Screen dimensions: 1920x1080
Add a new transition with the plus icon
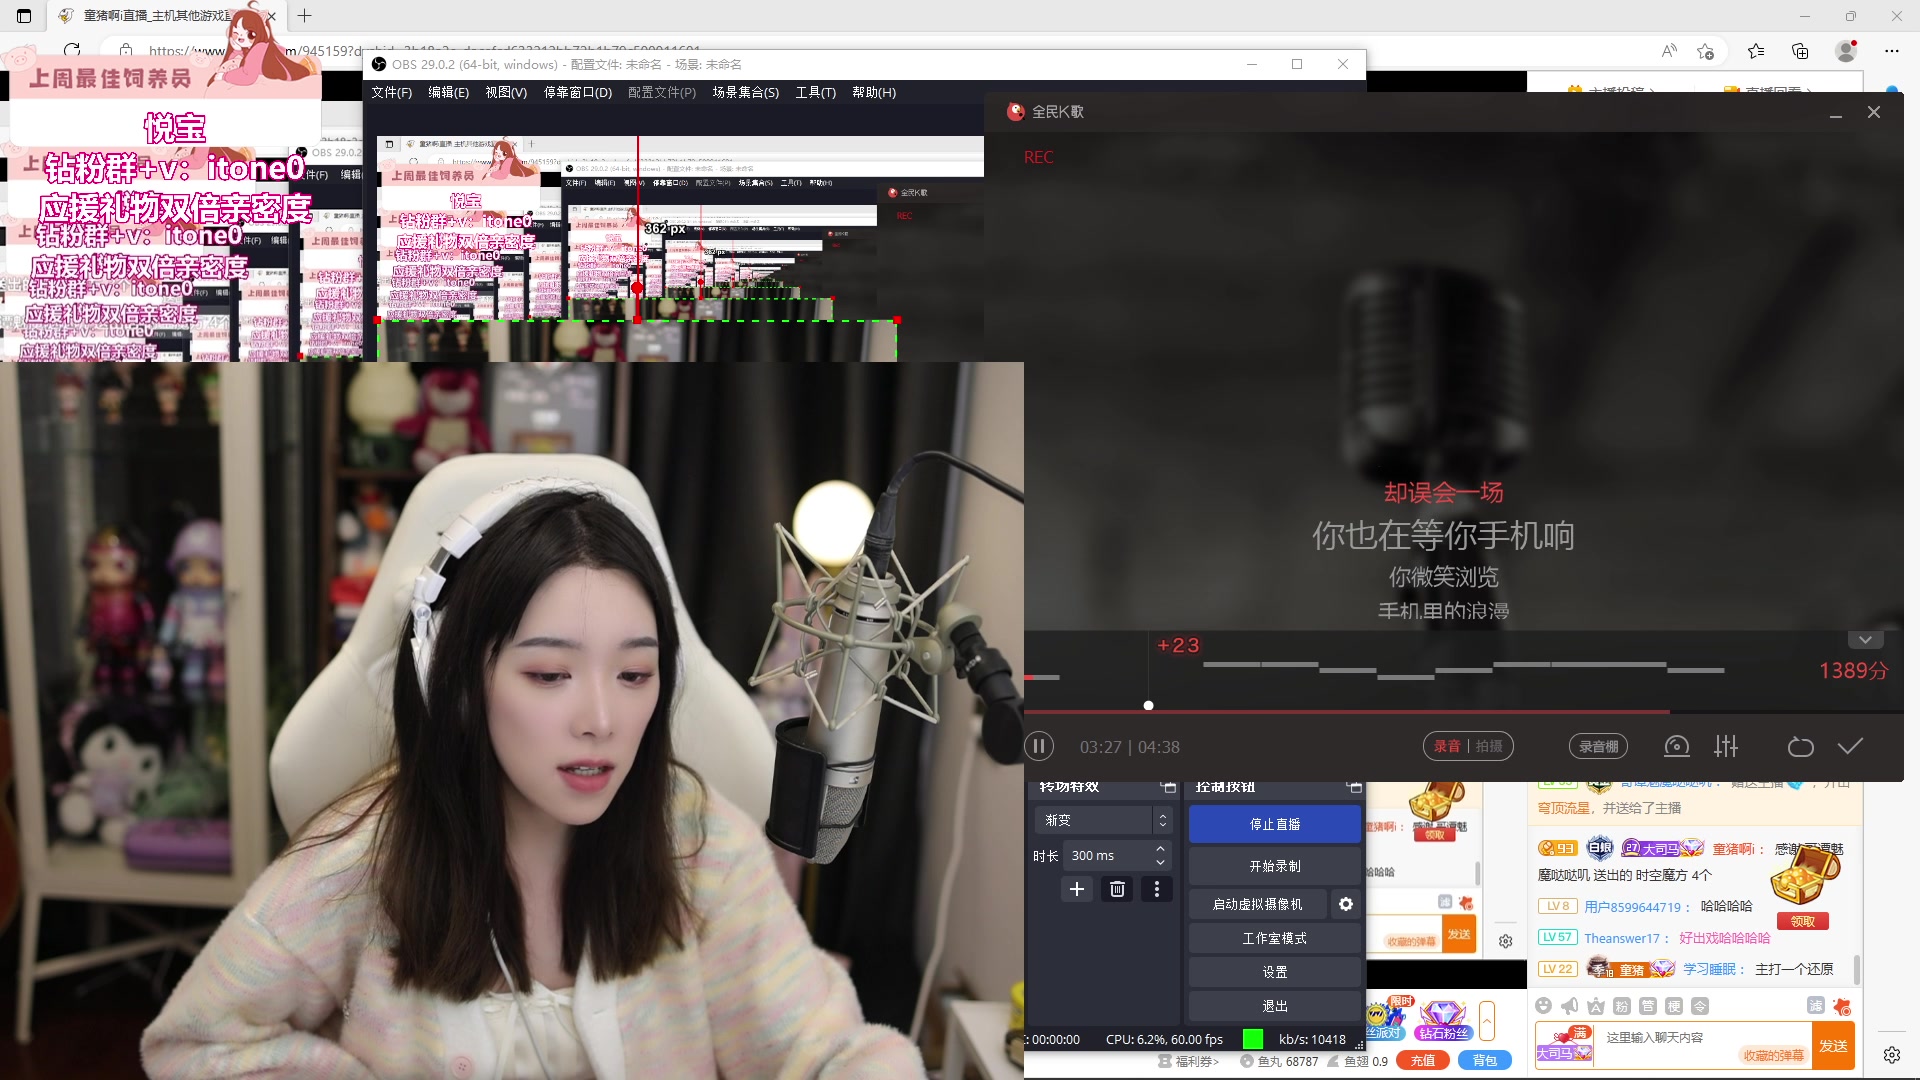click(x=1076, y=889)
